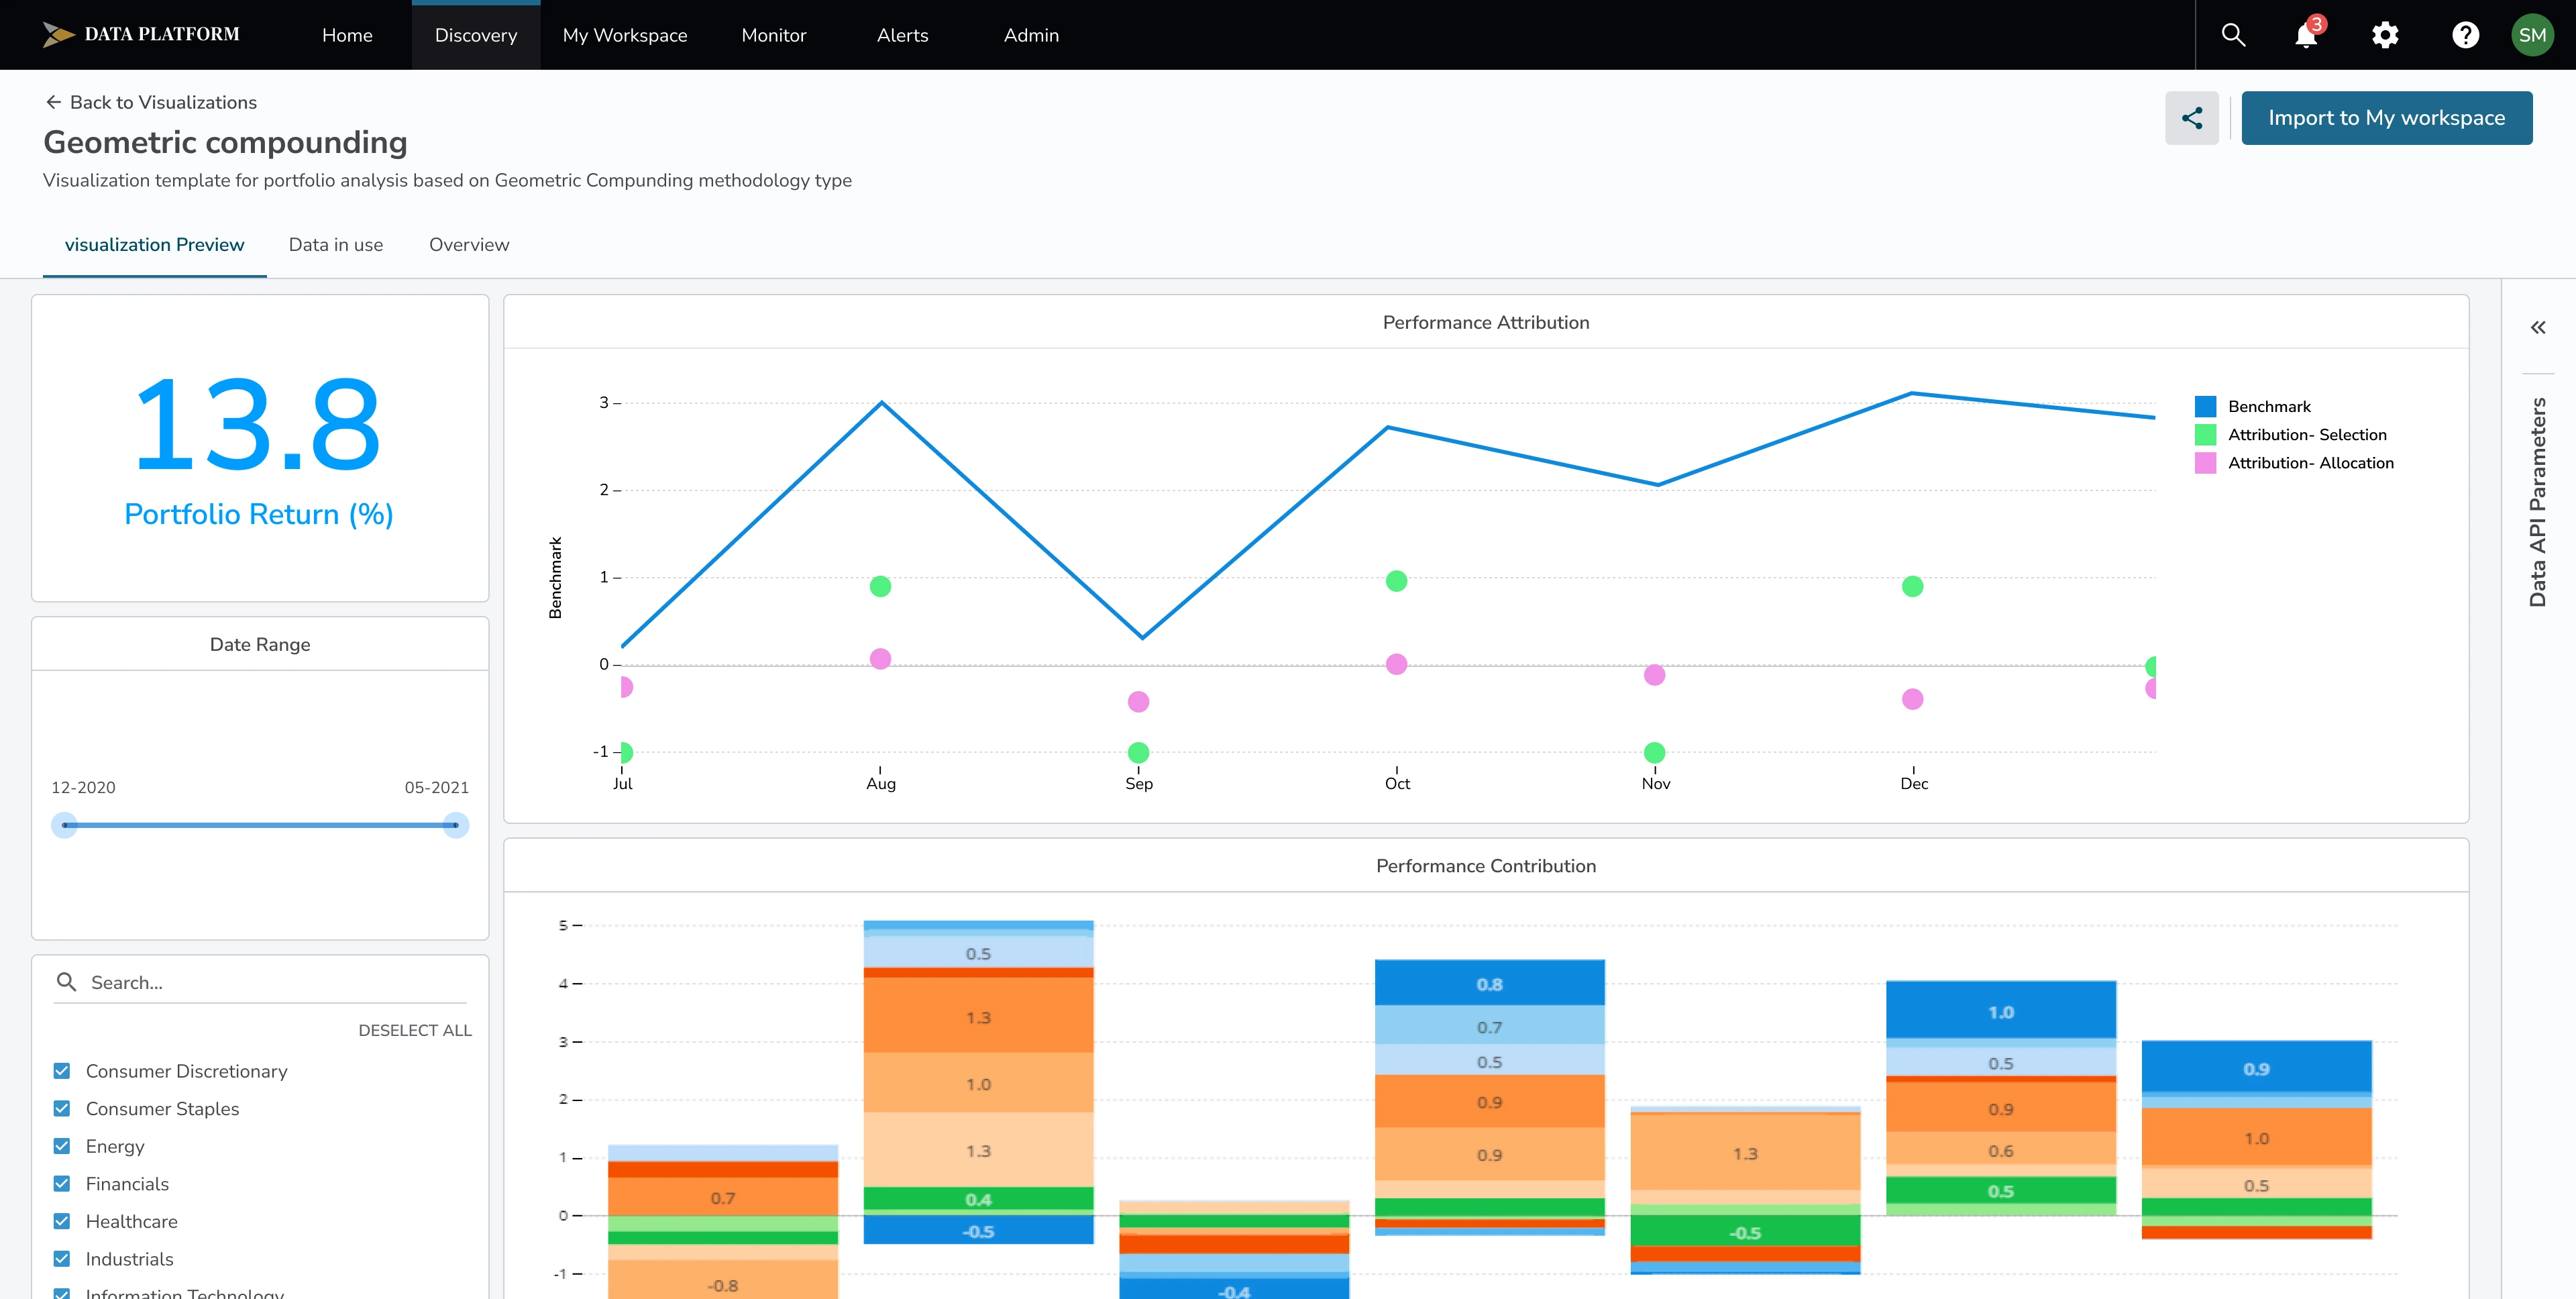Viewport: 2576px width, 1299px height.
Task: Click the sector search magnifier icon
Action: [67, 982]
